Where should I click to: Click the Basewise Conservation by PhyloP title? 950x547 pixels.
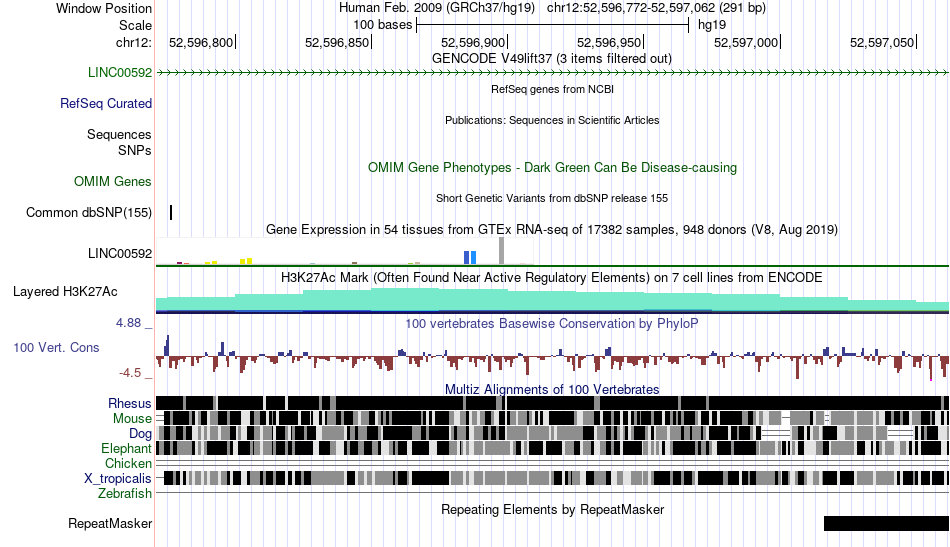point(552,323)
